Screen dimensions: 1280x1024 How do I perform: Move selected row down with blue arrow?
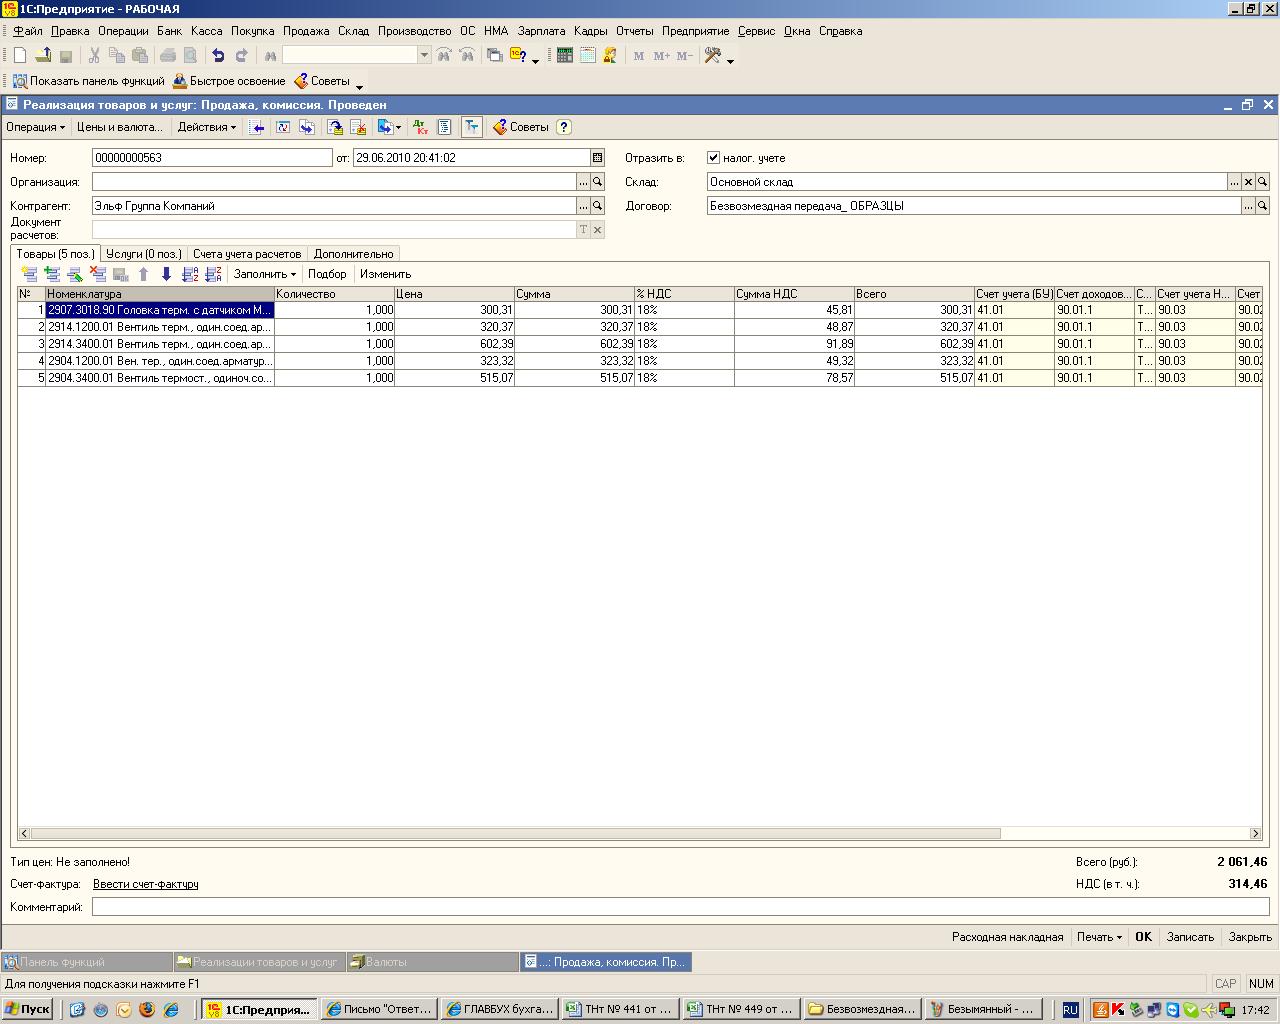tap(166, 274)
